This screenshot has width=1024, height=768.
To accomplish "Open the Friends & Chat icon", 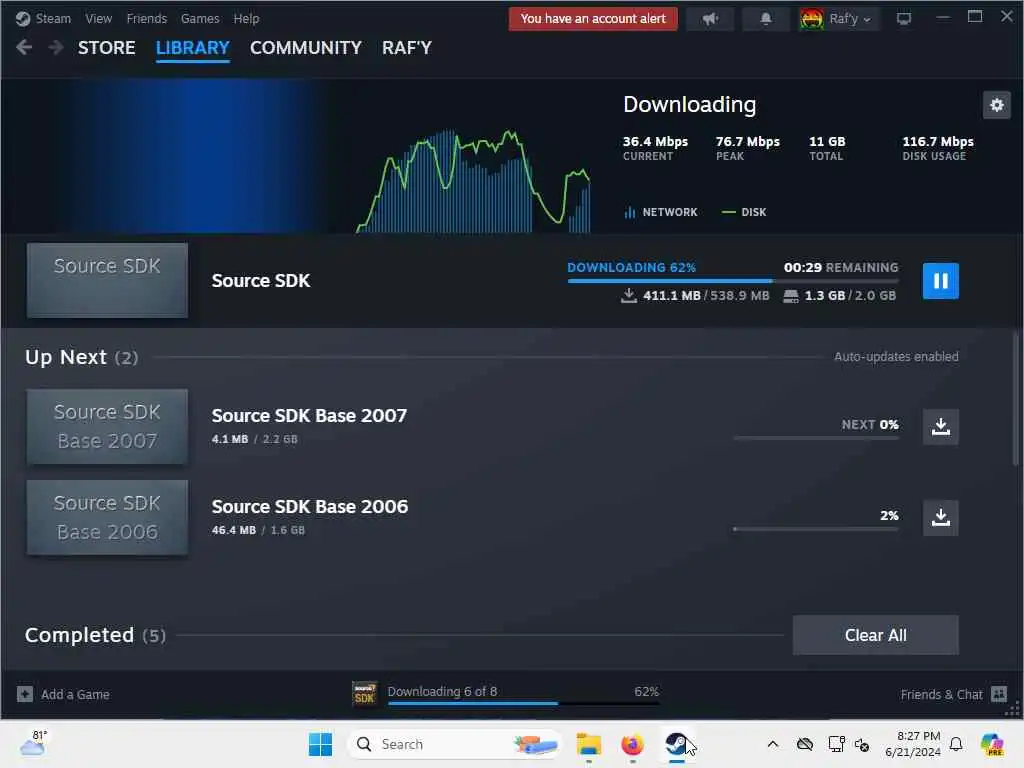I will coord(999,694).
